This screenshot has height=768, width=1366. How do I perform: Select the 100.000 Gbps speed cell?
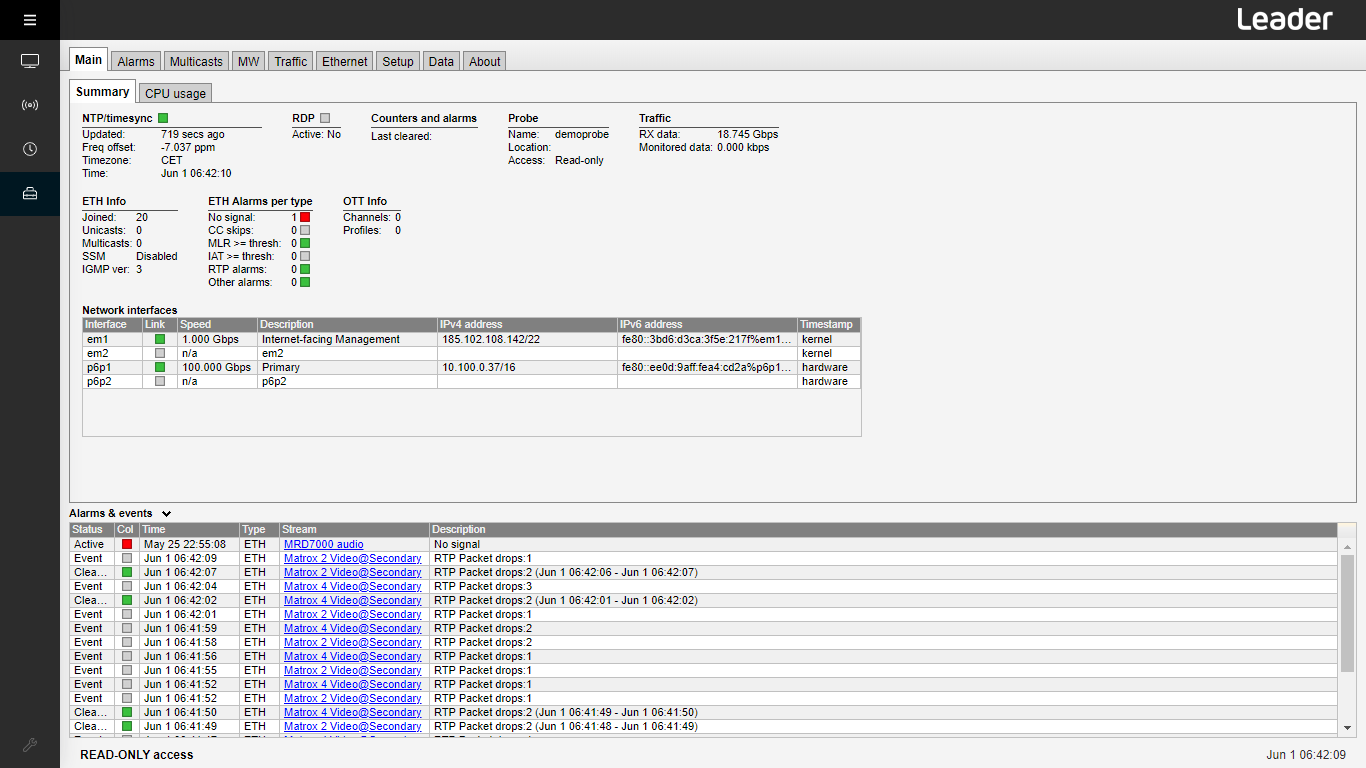[217, 367]
